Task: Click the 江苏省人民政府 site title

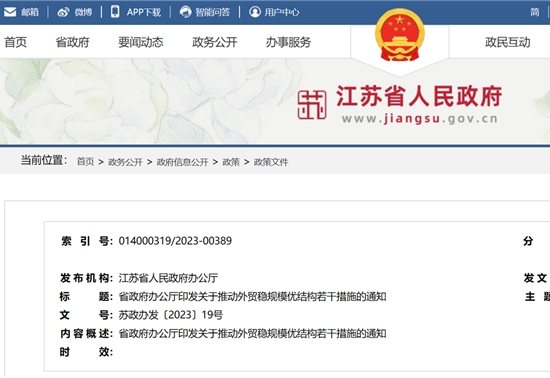Action: (419, 96)
